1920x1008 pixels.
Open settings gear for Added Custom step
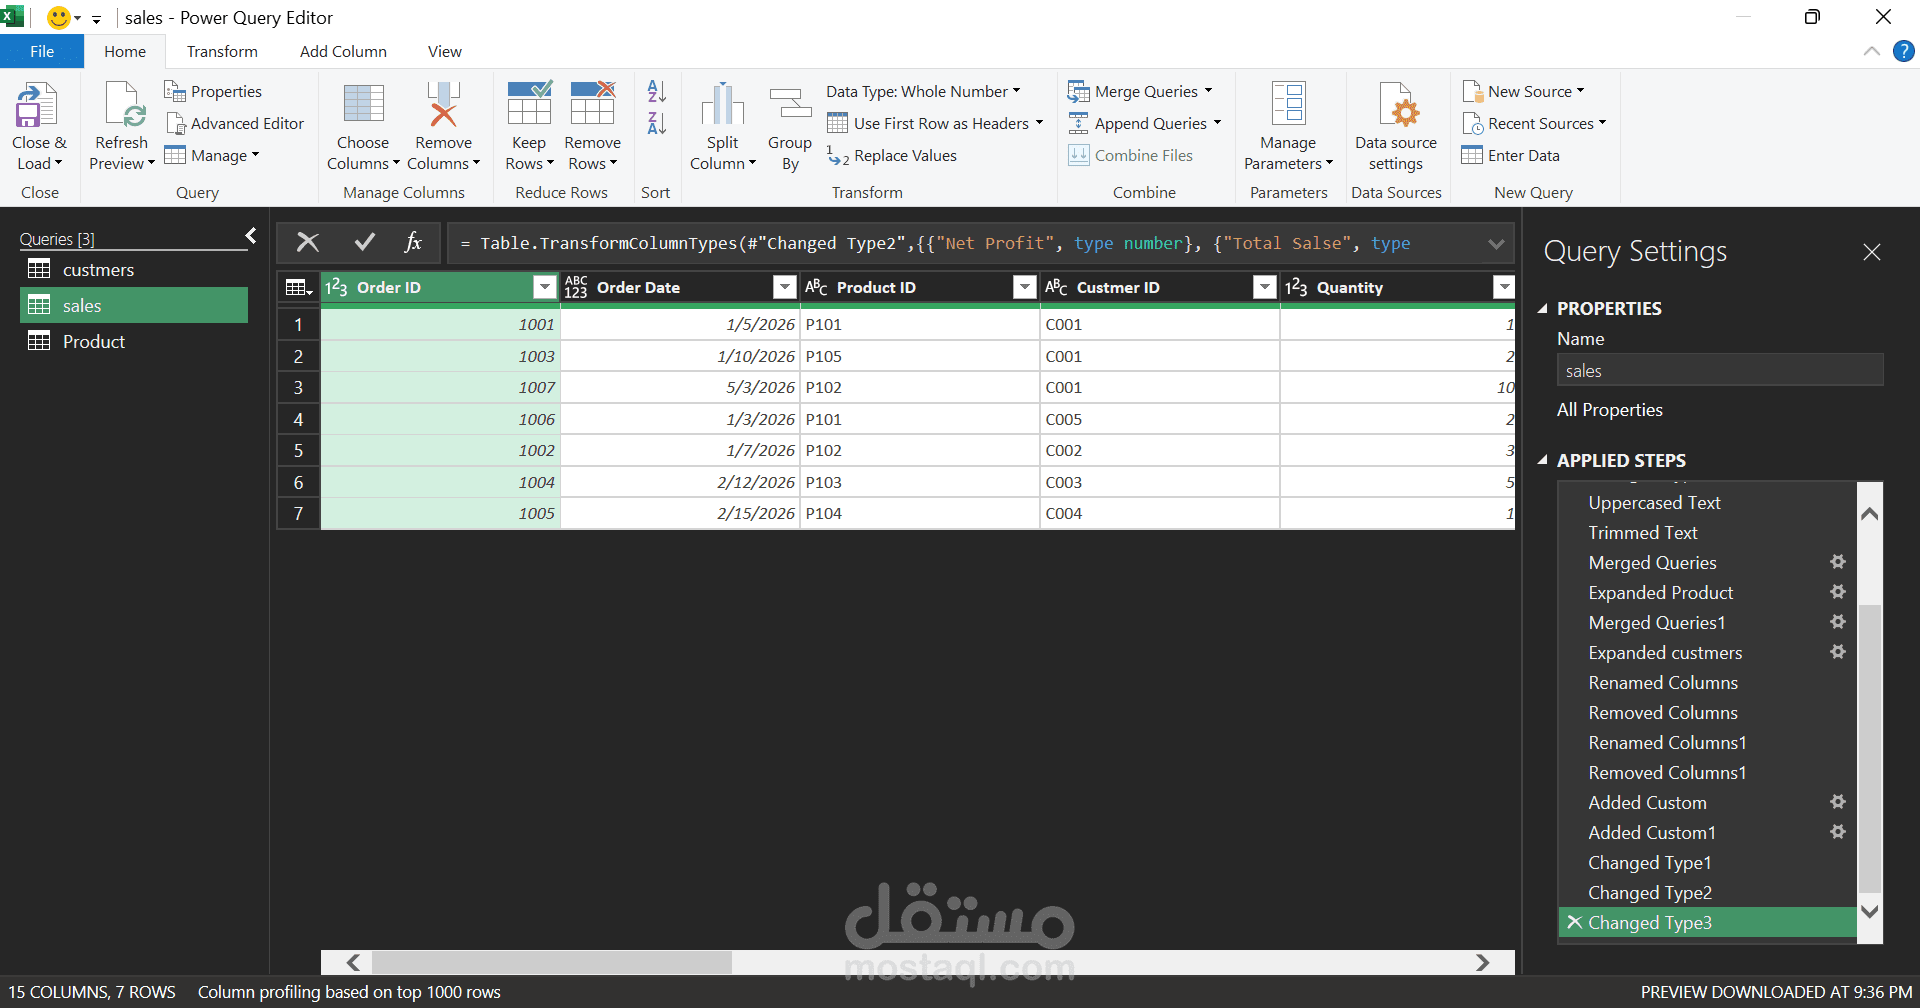point(1838,802)
